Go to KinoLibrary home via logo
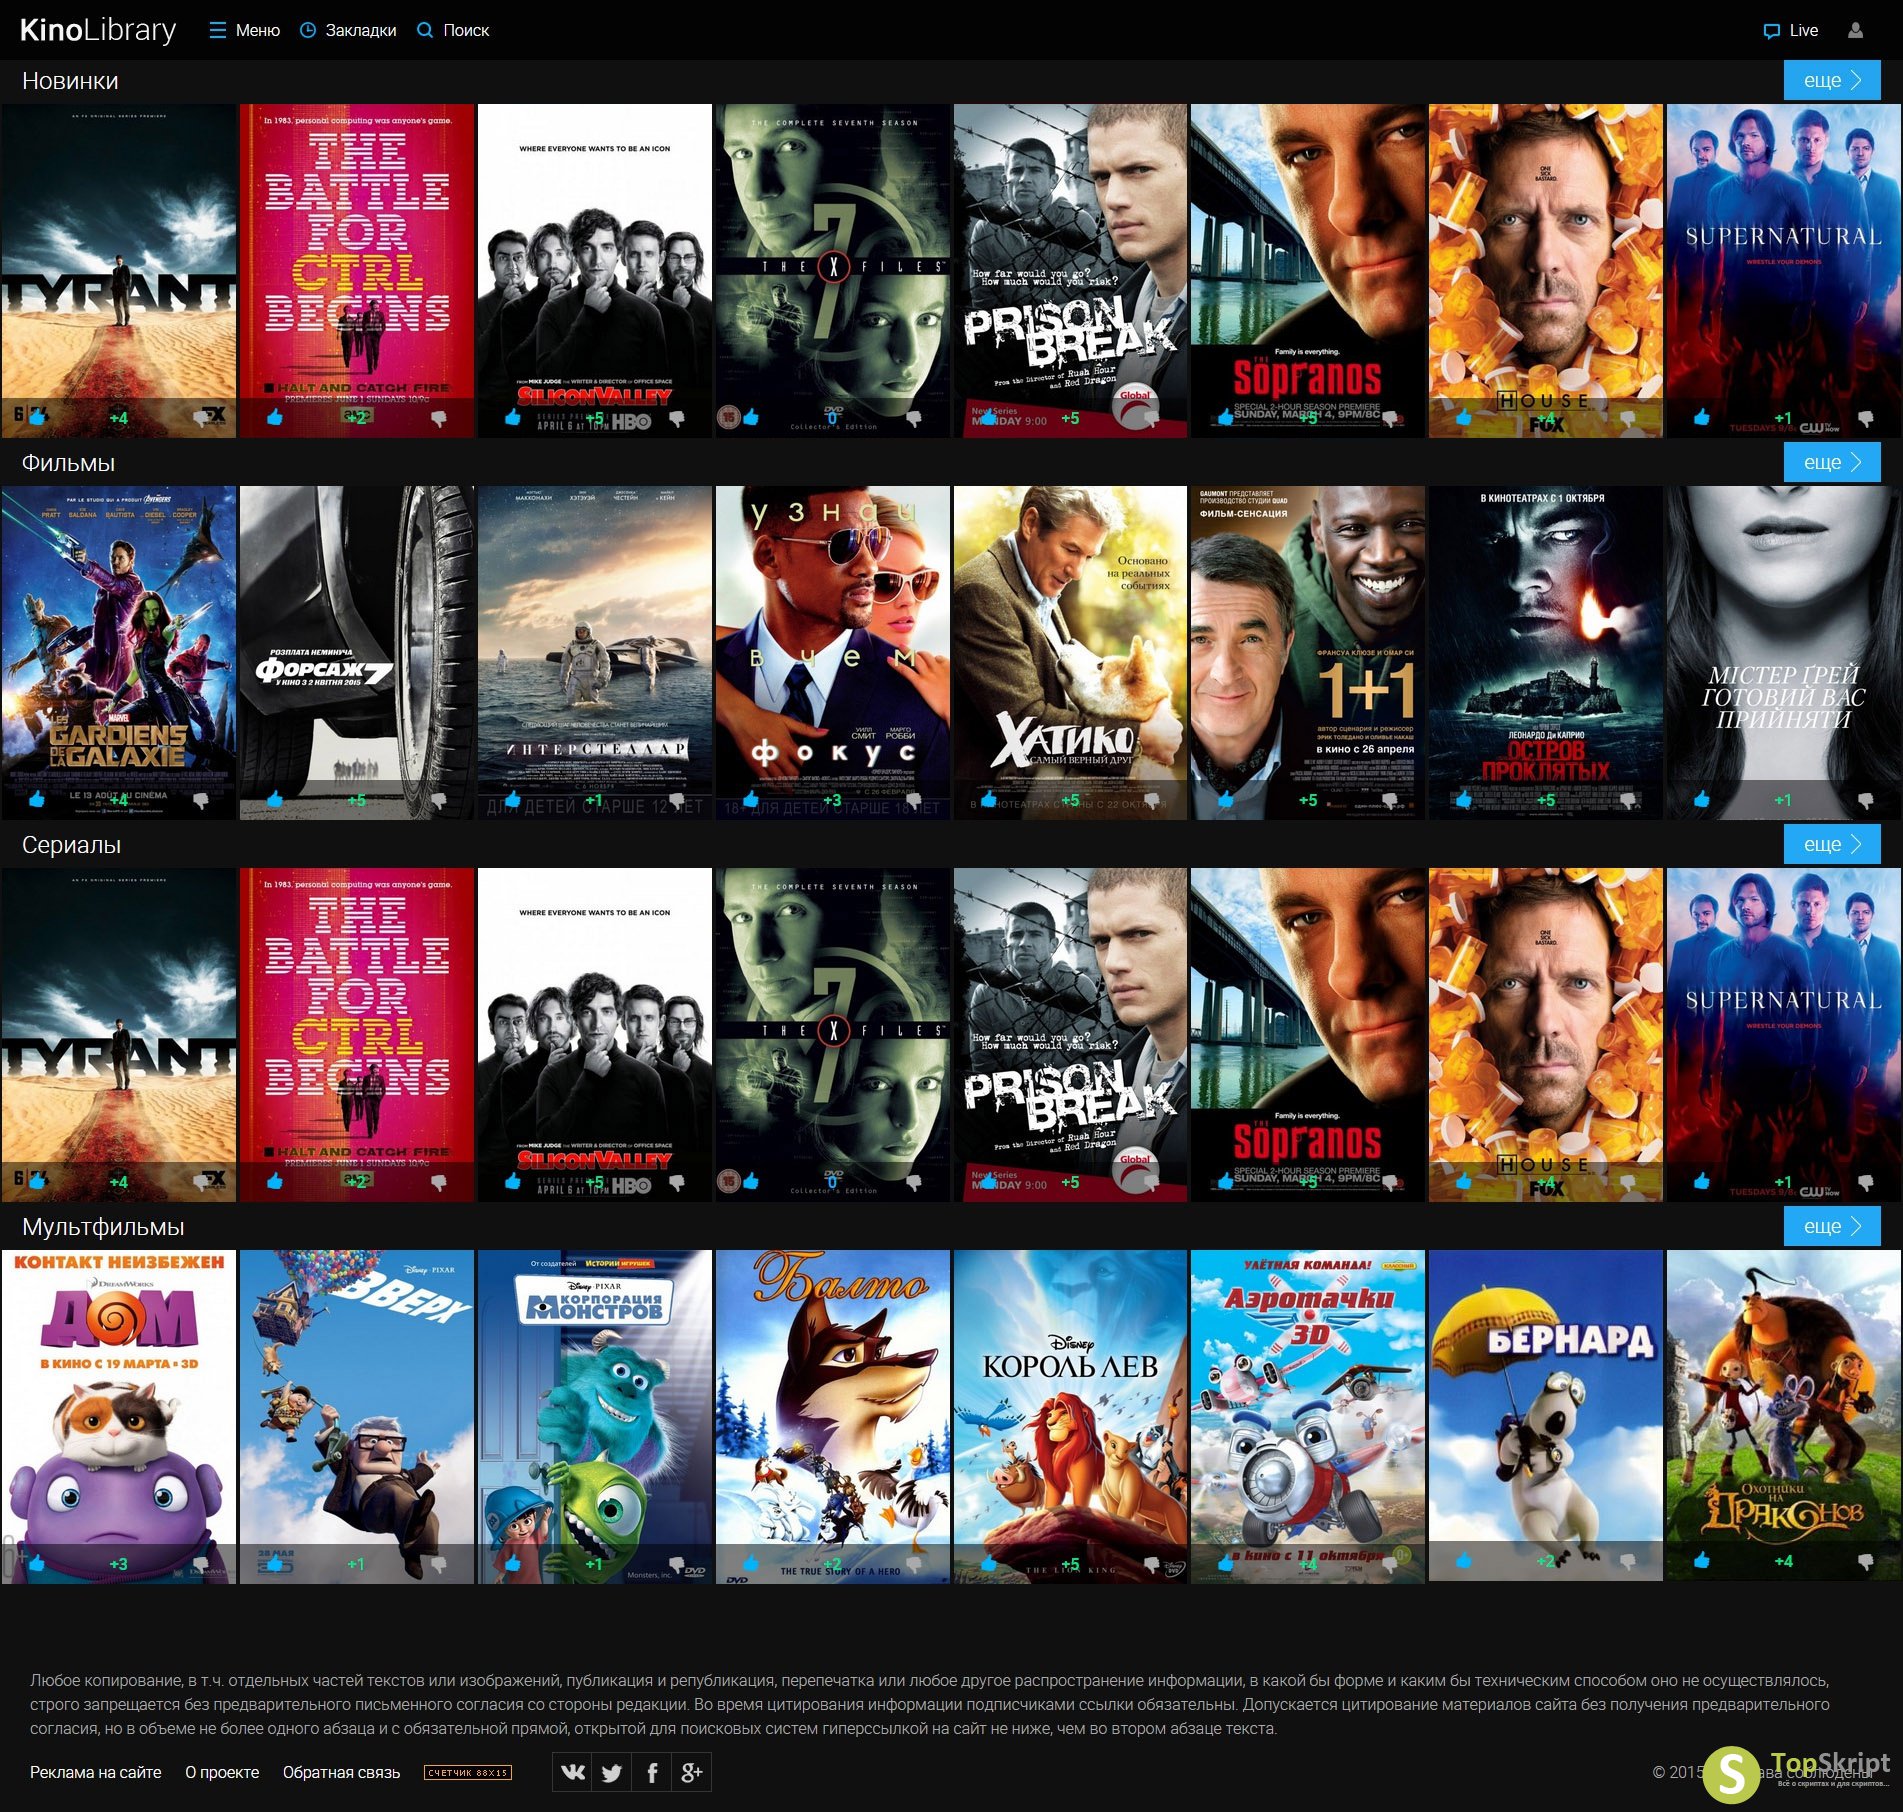The width and height of the screenshot is (1903, 1812). pyautogui.click(x=97, y=30)
